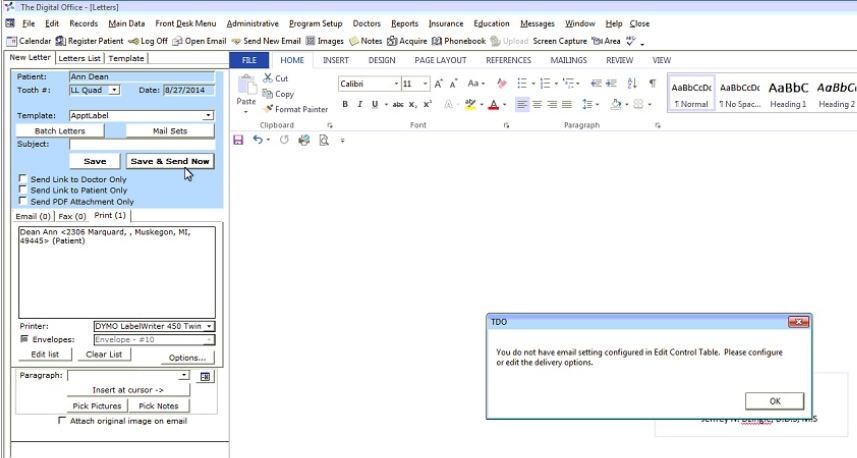Click the Format Painter tool

pyautogui.click(x=295, y=109)
